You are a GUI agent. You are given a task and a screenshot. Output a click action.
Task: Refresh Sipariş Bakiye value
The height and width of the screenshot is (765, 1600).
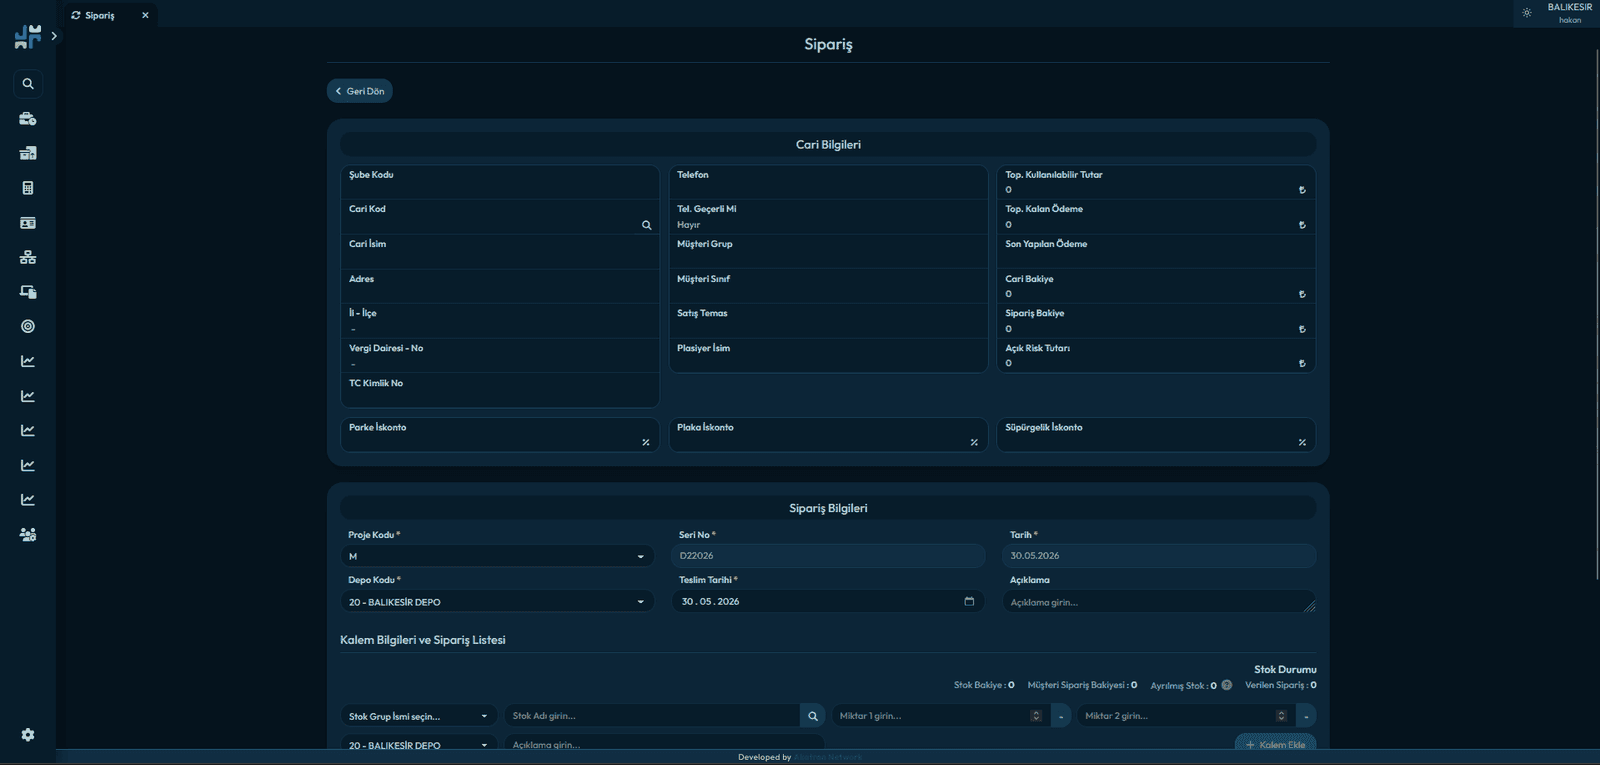[1302, 329]
